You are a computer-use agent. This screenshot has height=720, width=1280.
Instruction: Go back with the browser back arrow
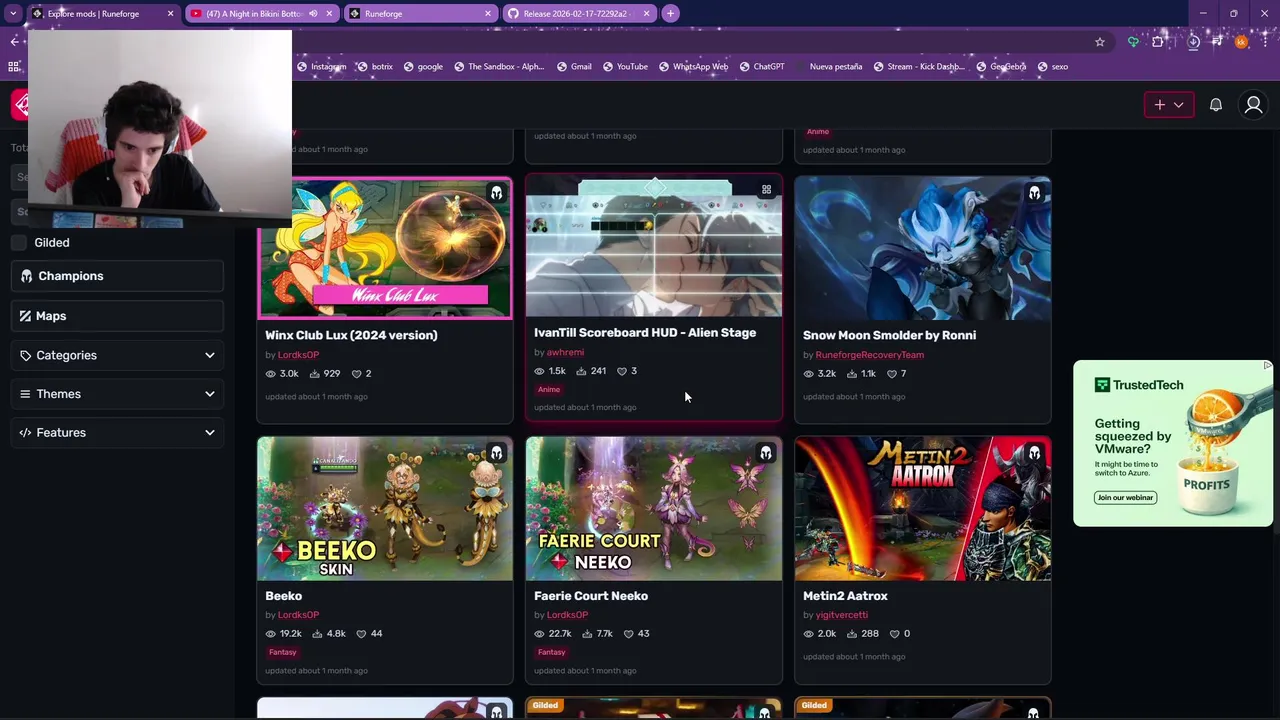click(x=14, y=42)
